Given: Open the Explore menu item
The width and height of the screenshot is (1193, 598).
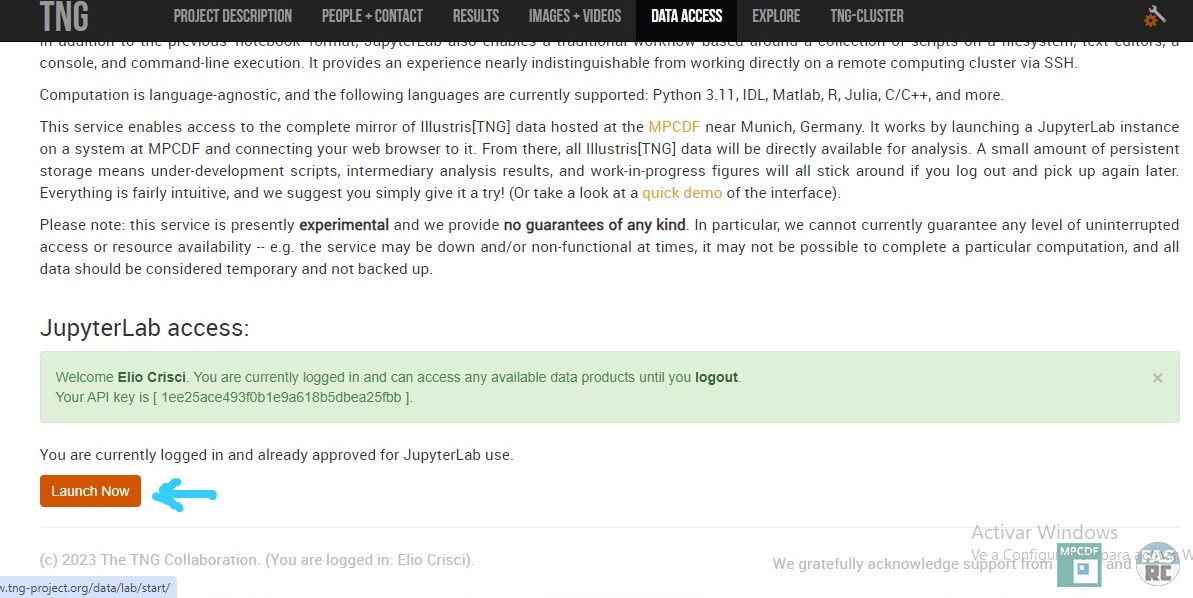Looking at the screenshot, I should pyautogui.click(x=776, y=16).
